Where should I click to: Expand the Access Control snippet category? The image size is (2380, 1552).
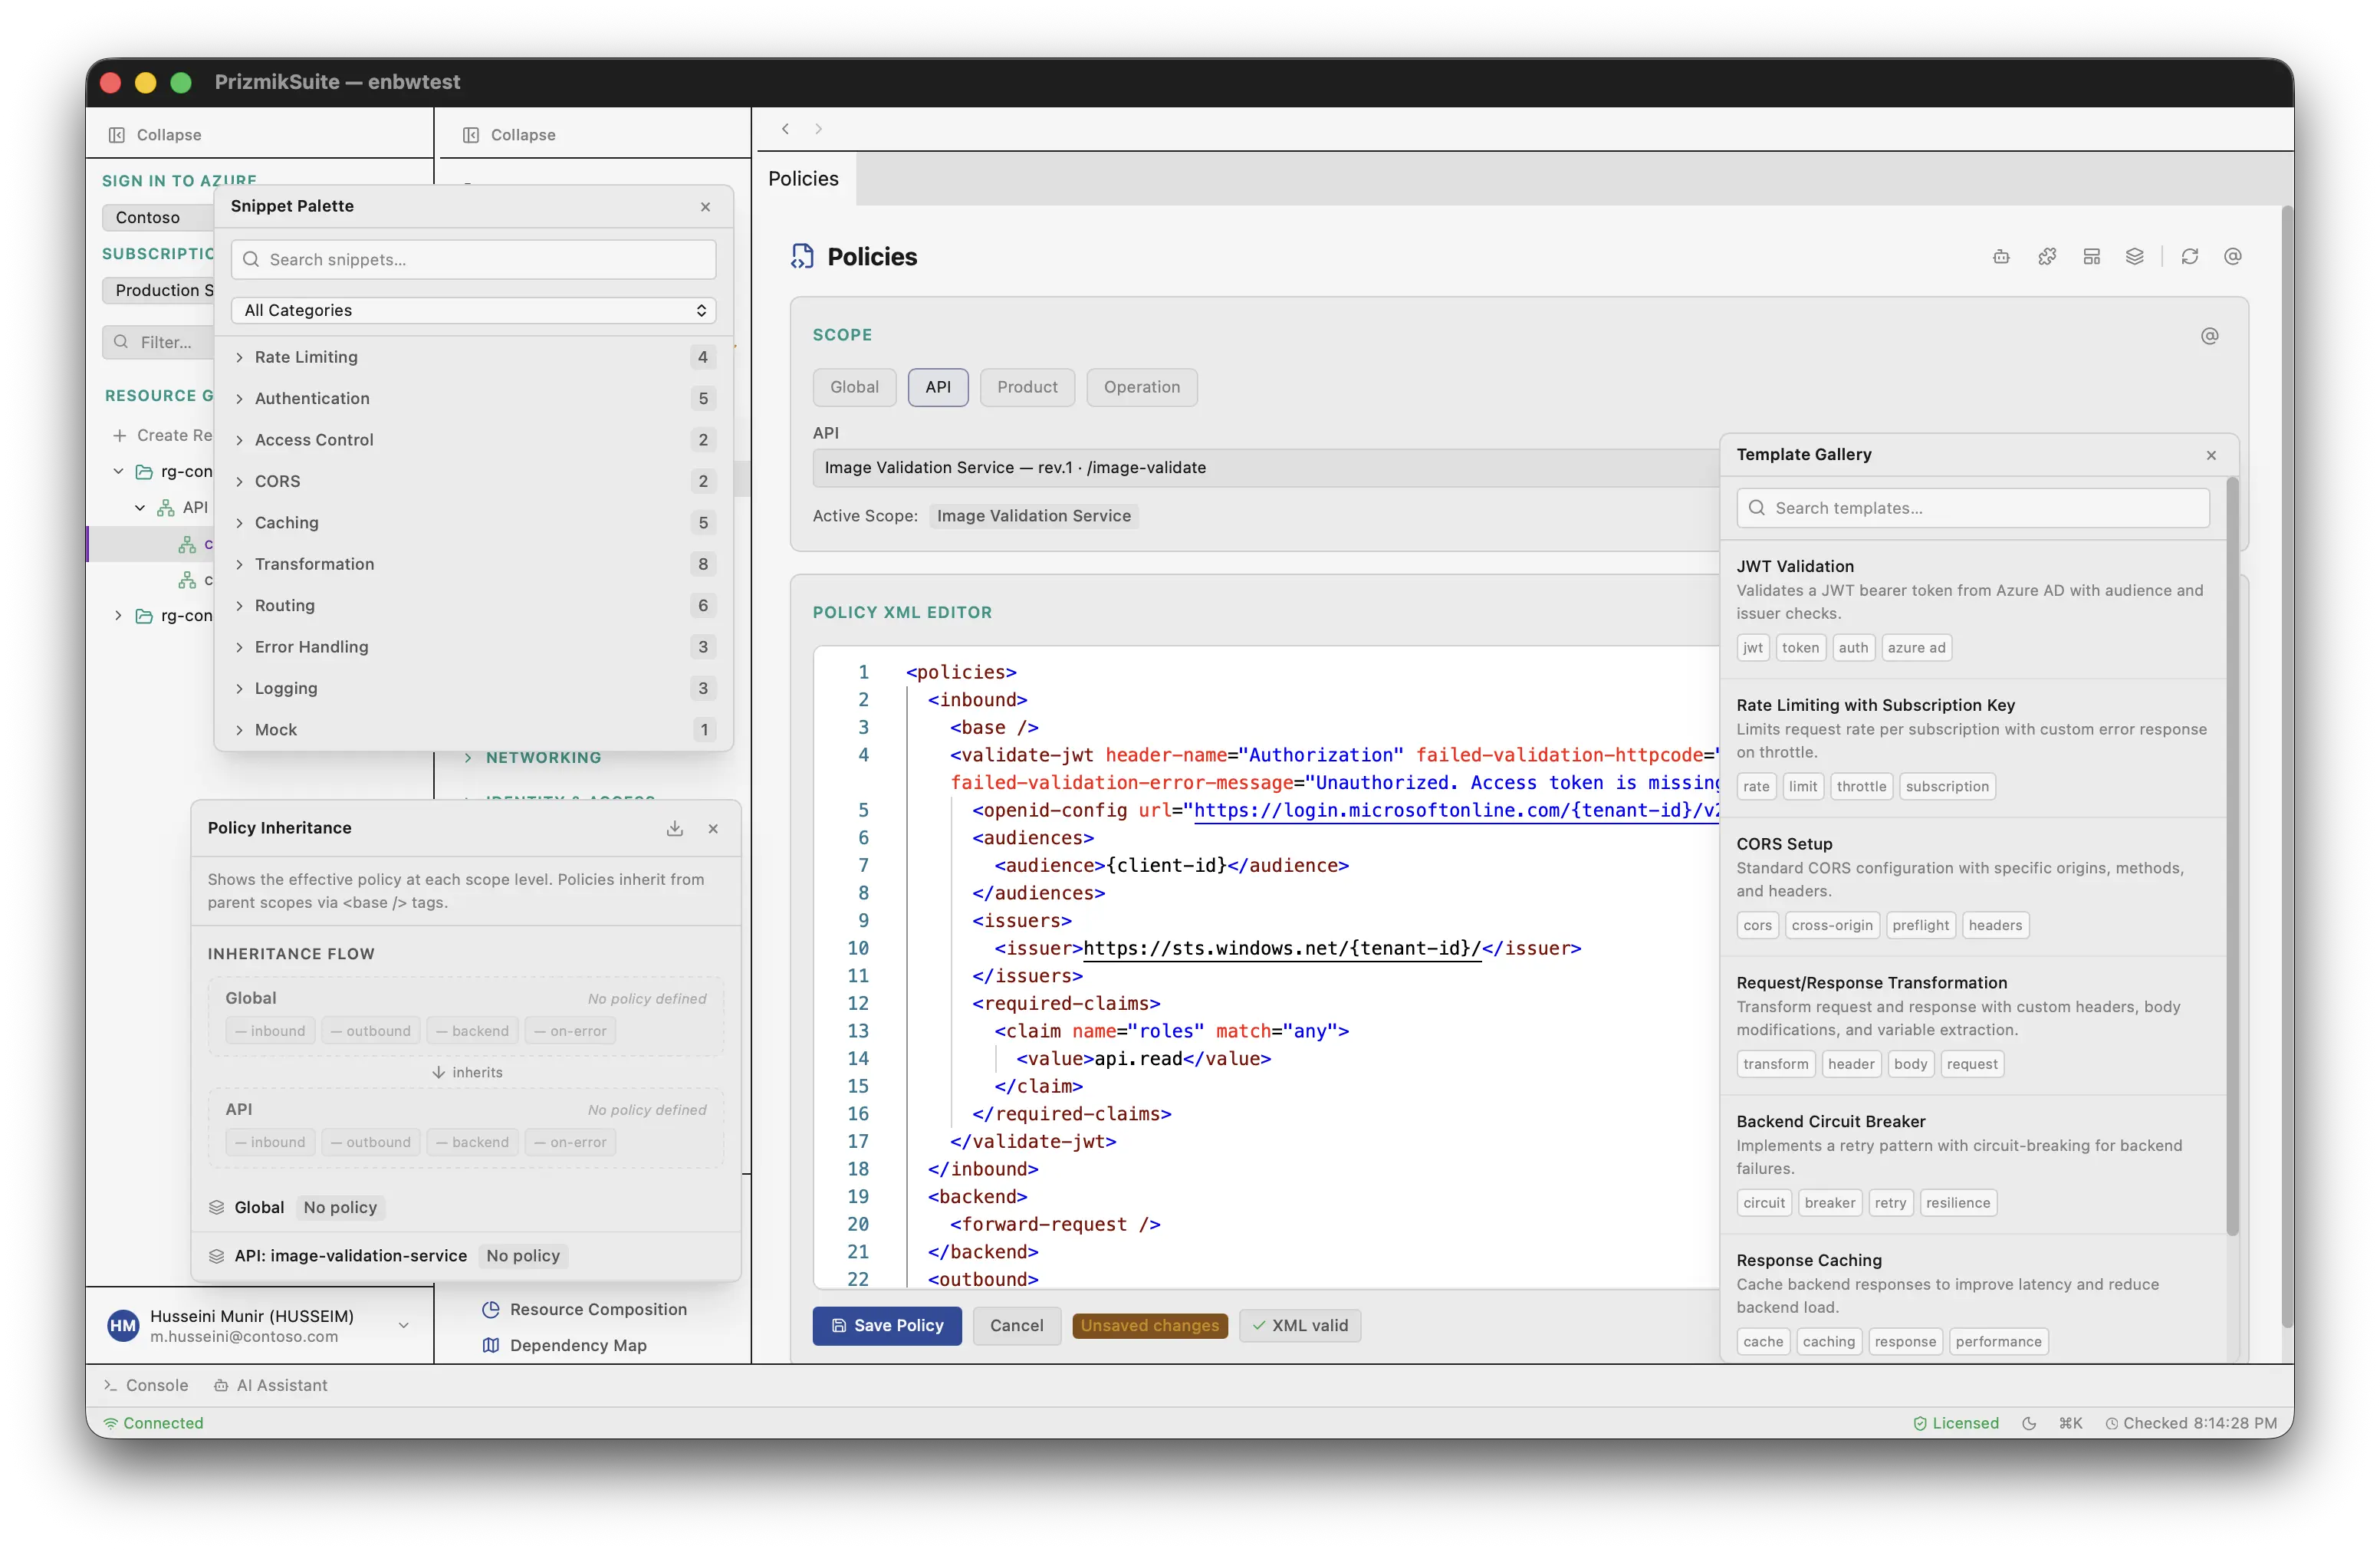point(473,441)
